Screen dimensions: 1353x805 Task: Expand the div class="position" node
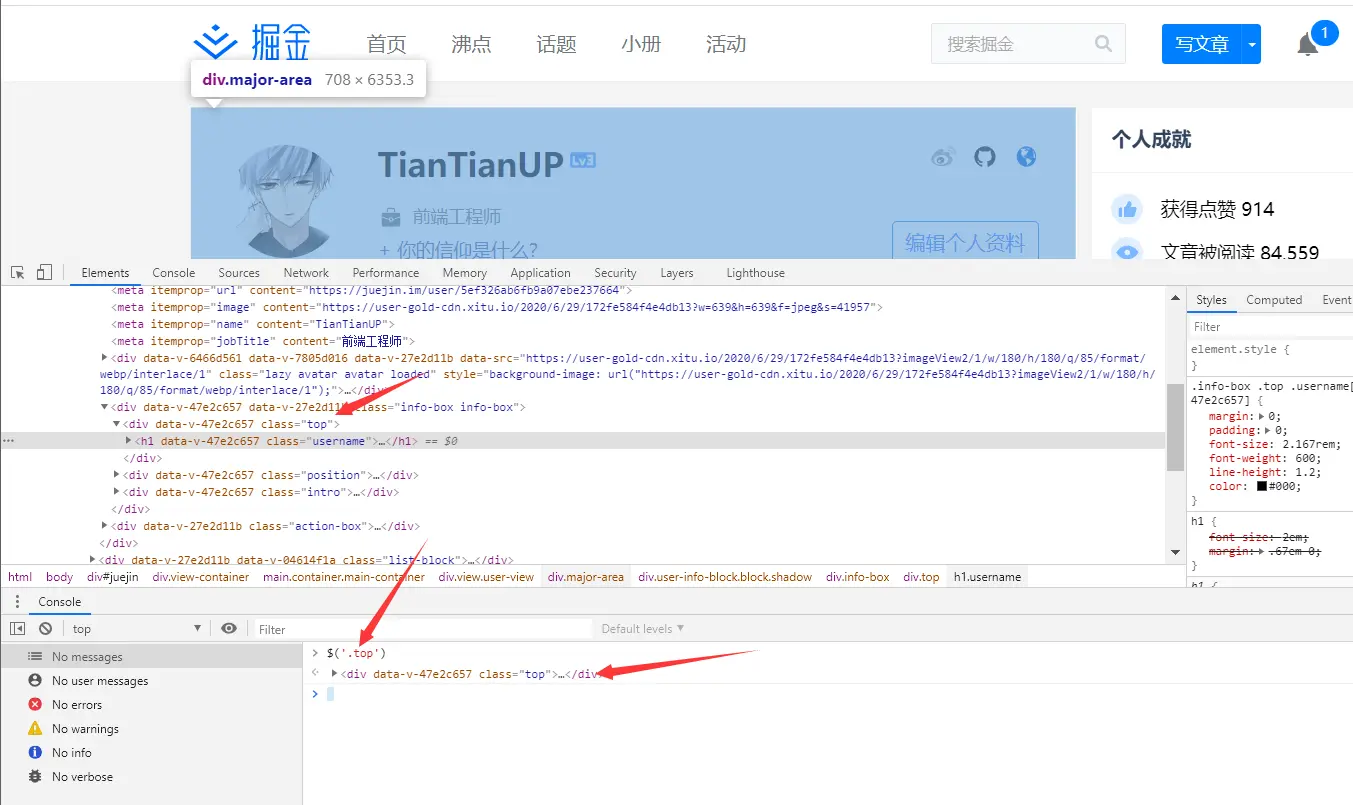pos(116,475)
